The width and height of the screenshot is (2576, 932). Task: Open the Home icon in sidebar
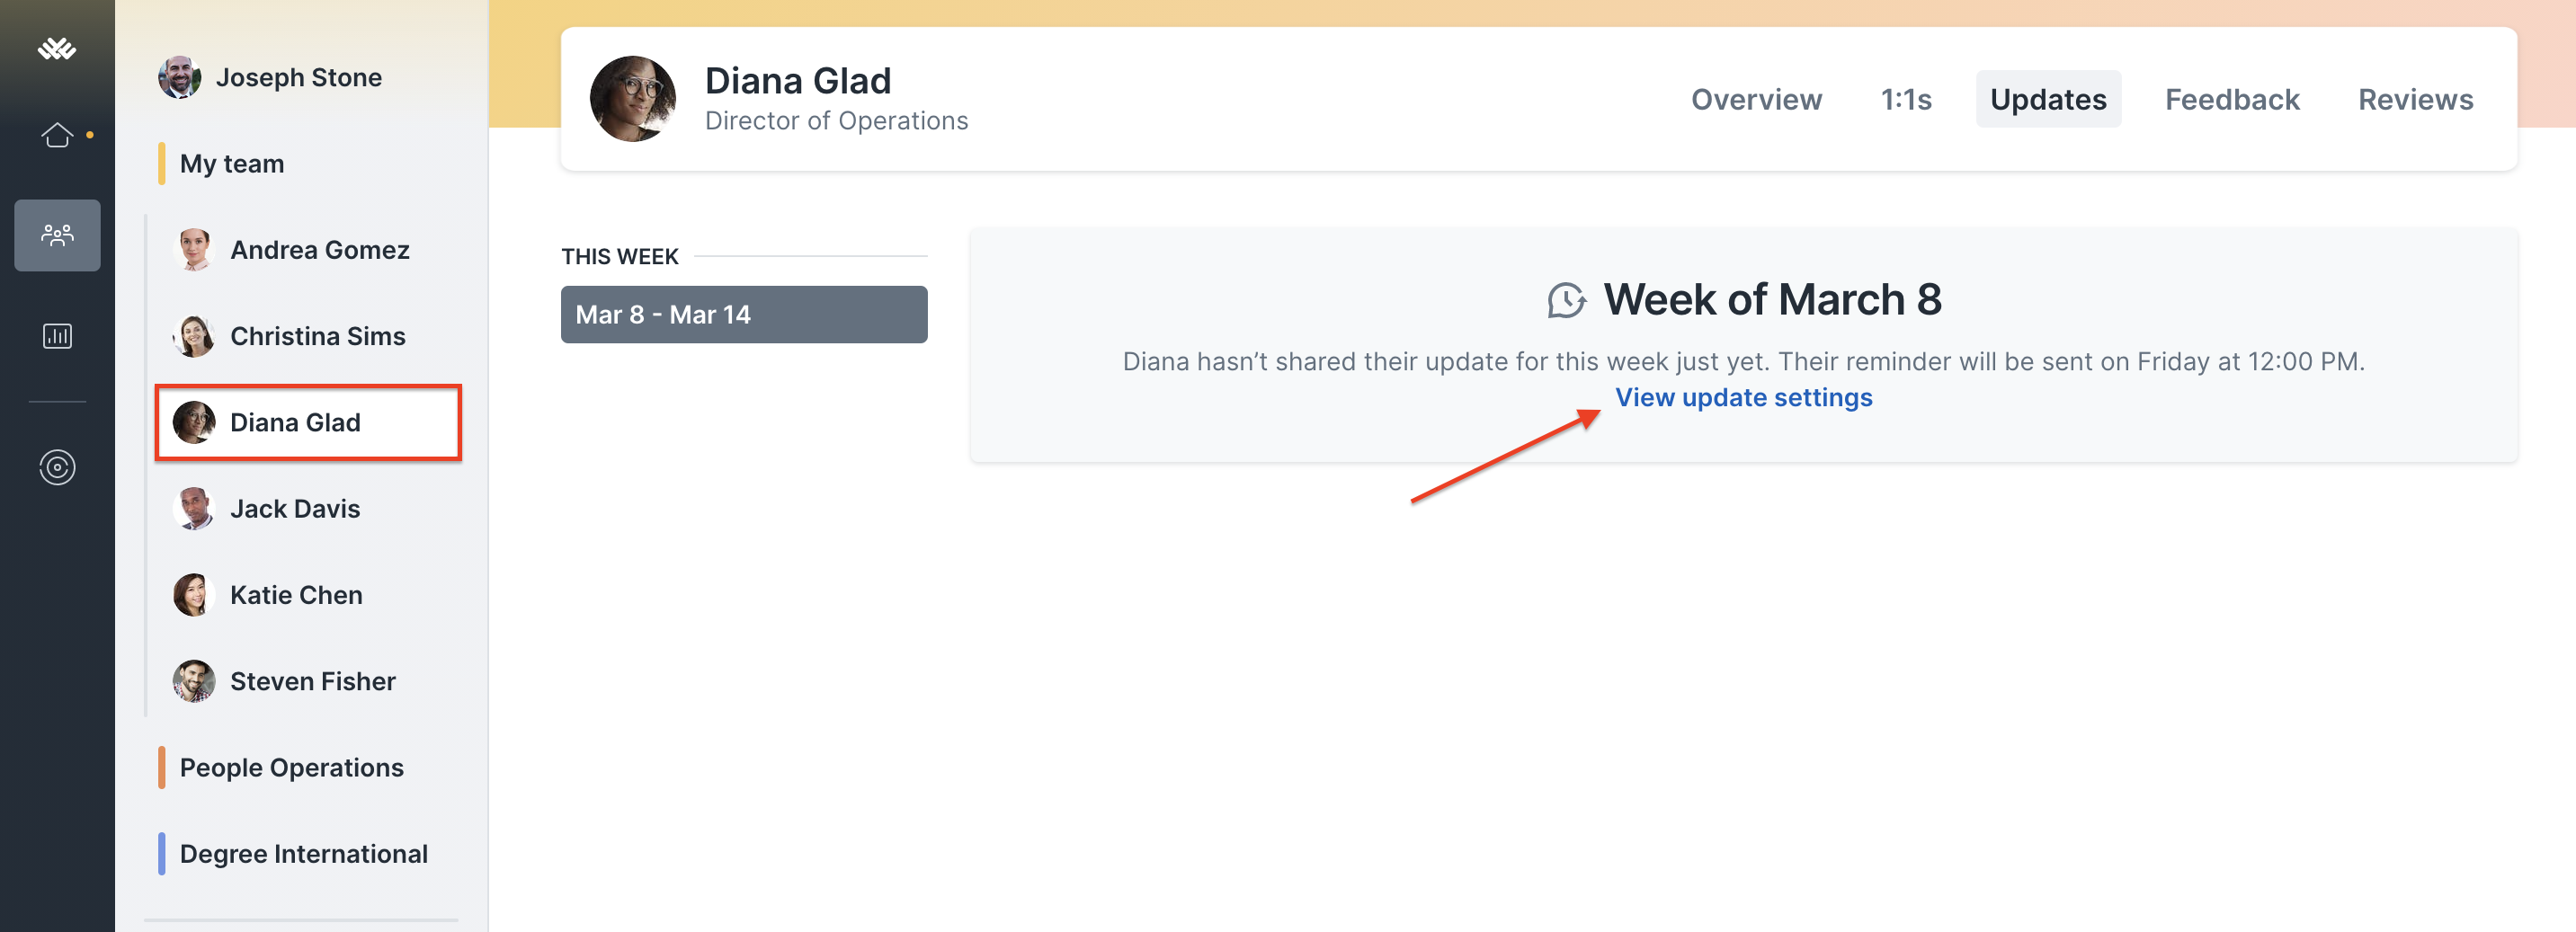(x=57, y=134)
